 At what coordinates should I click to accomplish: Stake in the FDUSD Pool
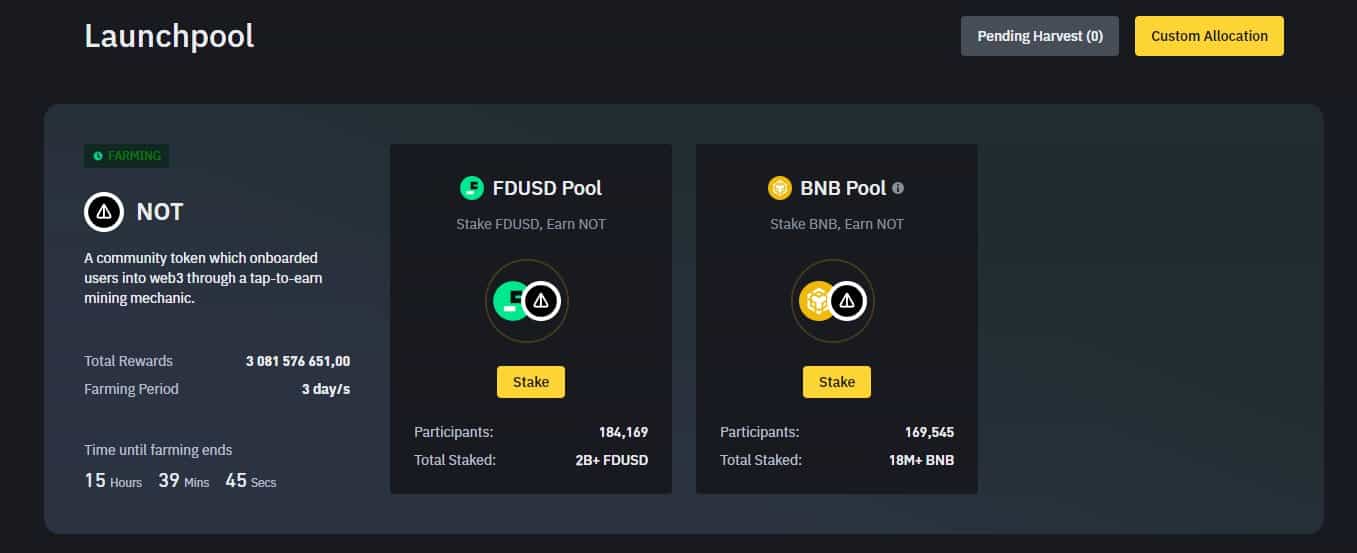531,382
